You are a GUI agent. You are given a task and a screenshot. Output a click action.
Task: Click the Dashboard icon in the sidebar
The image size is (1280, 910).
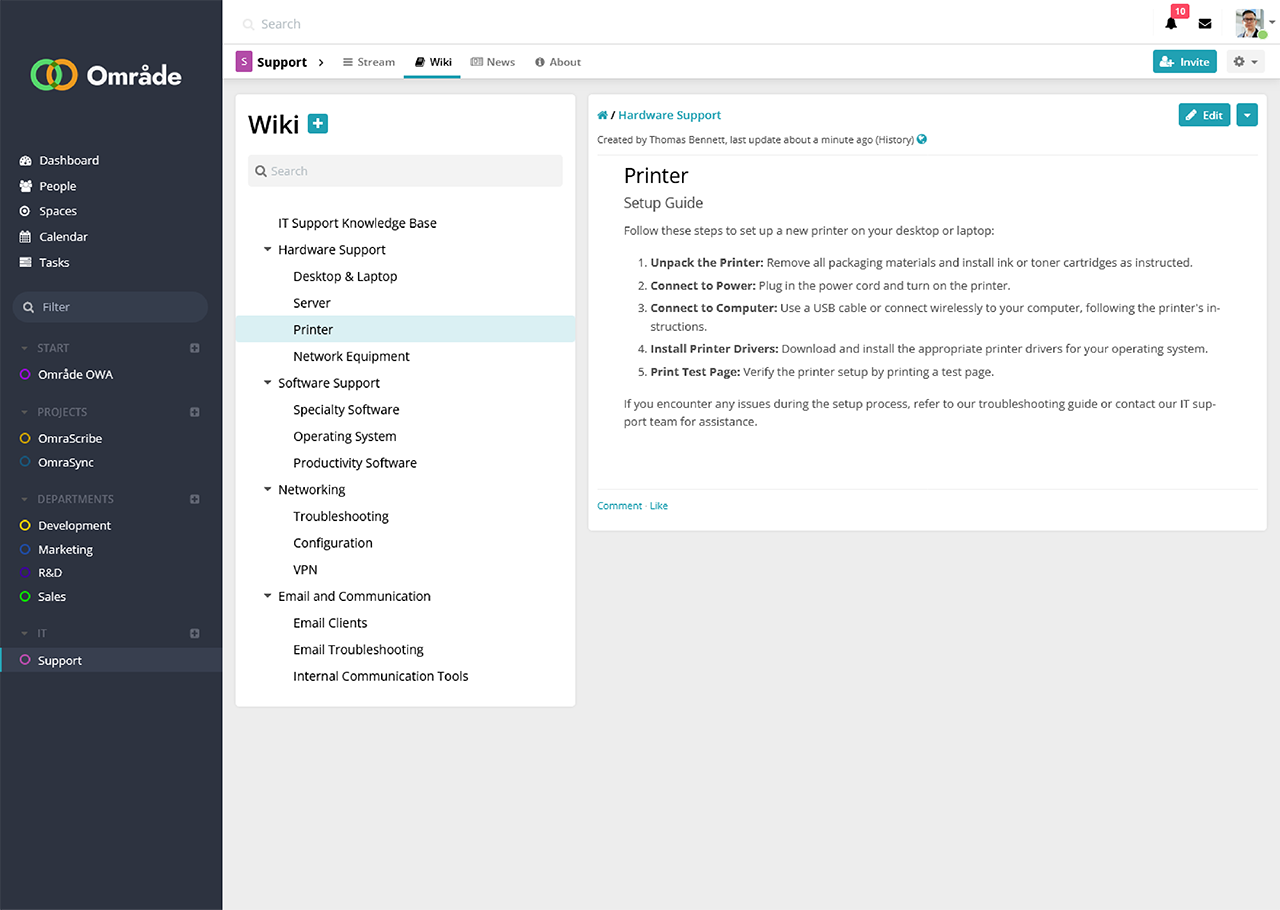[26, 160]
